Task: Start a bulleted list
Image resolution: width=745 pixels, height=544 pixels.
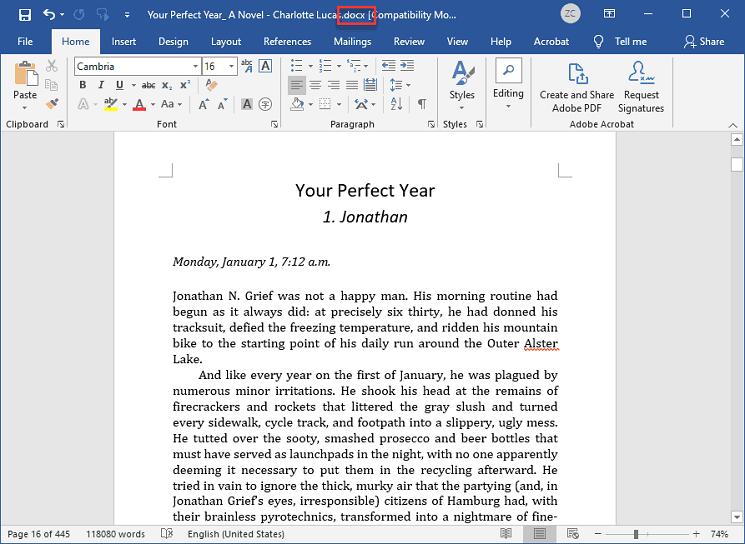Action: 296,66
